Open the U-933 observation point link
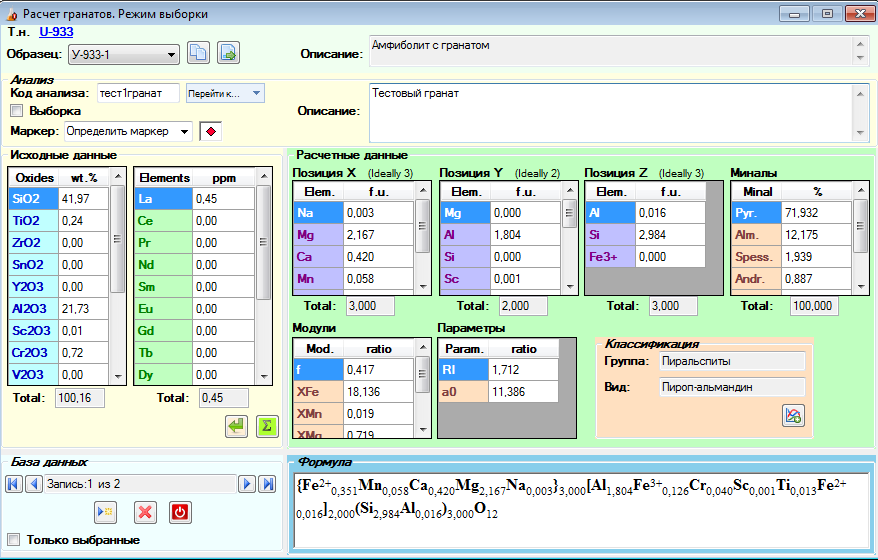The width and height of the screenshot is (878, 560). [x=56, y=32]
